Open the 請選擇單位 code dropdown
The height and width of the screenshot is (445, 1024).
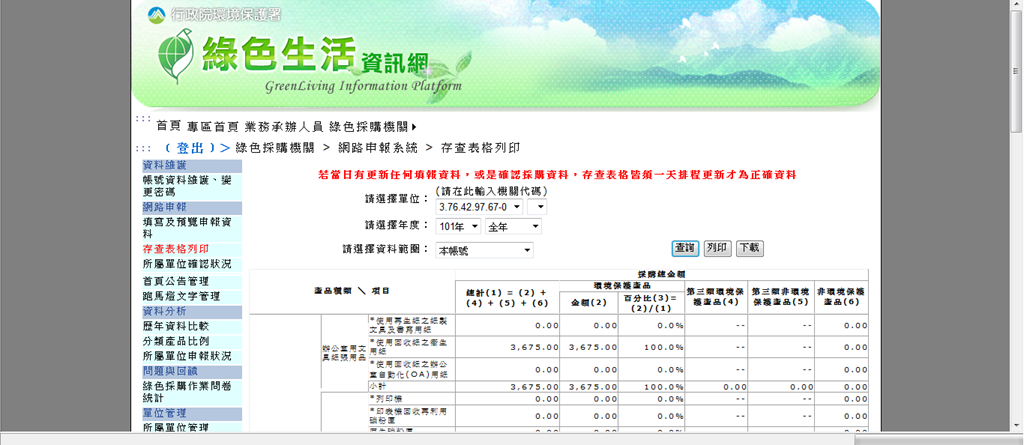click(x=479, y=207)
